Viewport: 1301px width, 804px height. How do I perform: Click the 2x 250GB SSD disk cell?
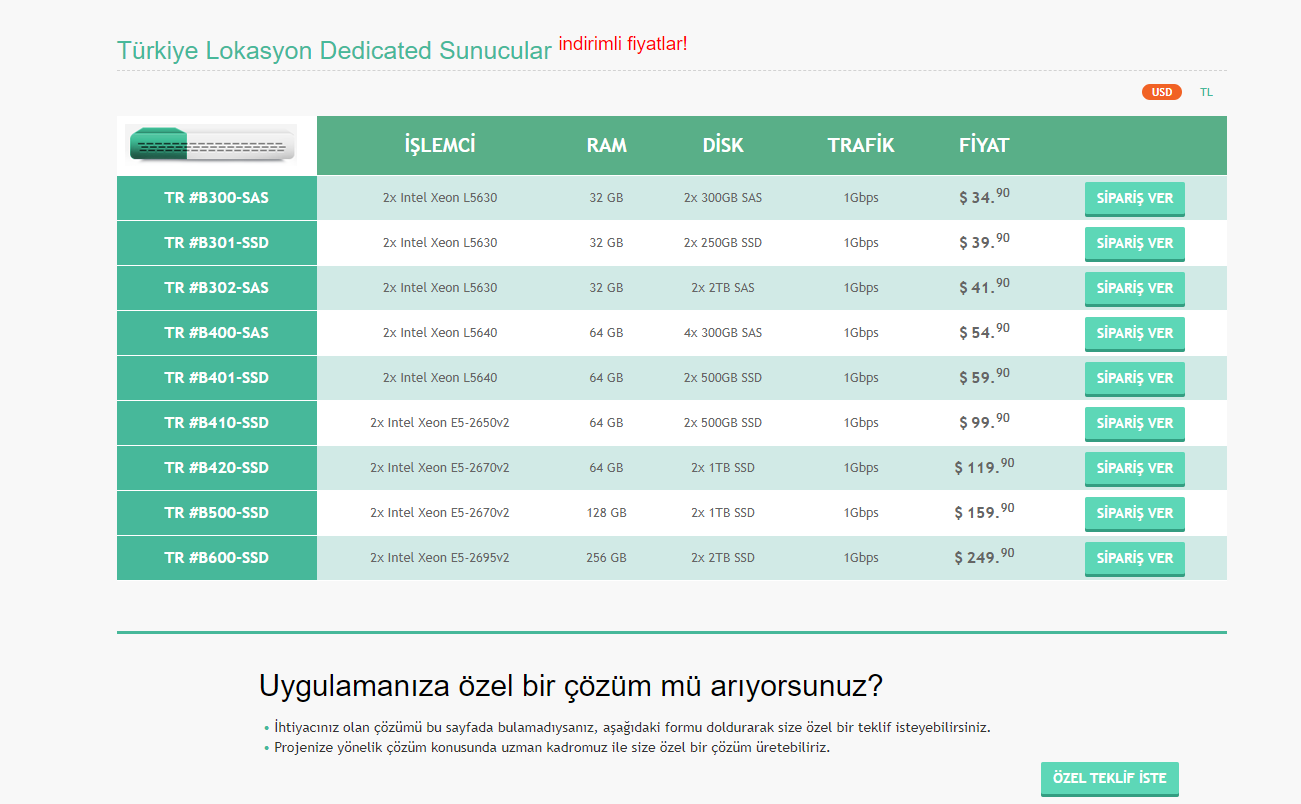[723, 243]
